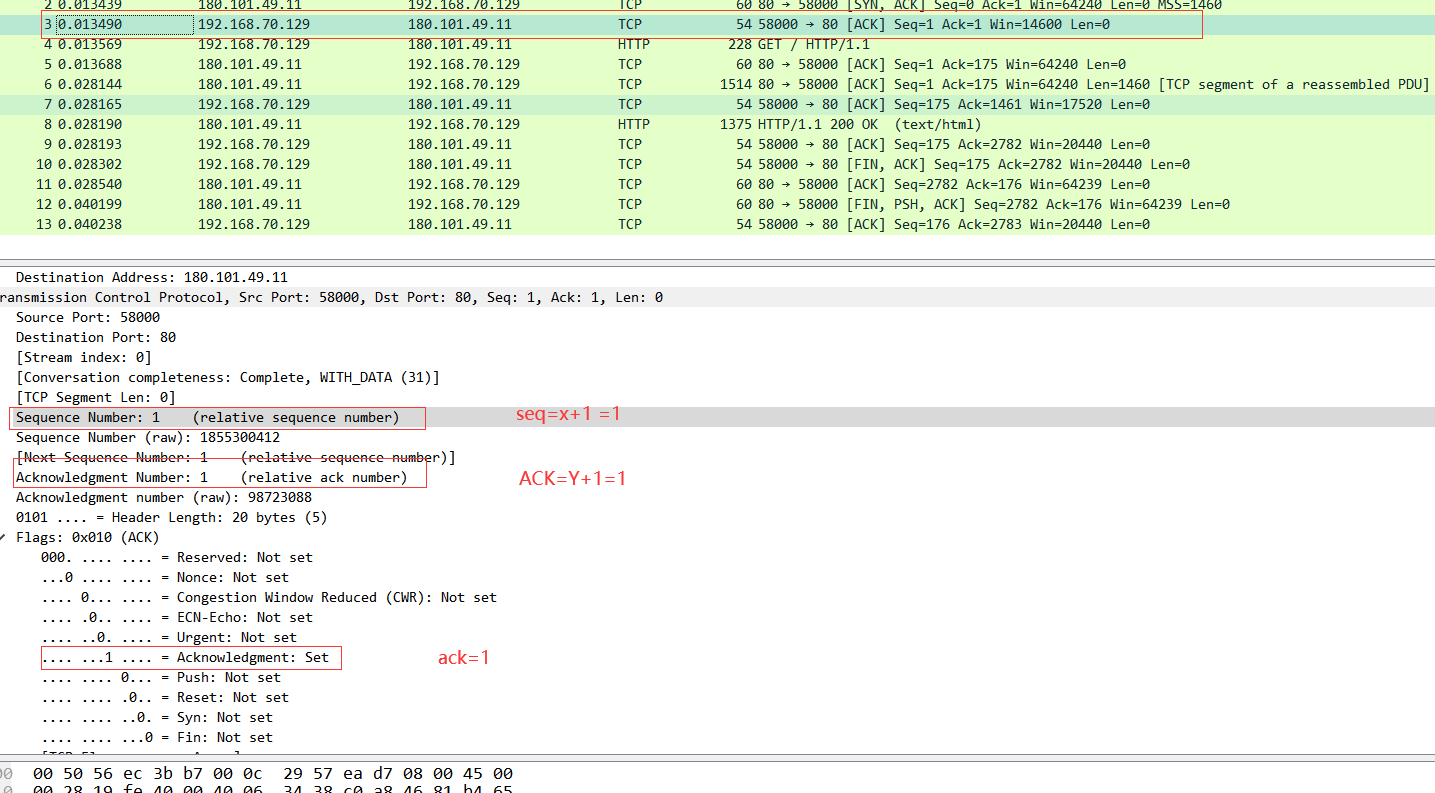Screen dimensions: 1435x793
Task: Select the Destination Port: 80 field
Action: click(x=96, y=337)
